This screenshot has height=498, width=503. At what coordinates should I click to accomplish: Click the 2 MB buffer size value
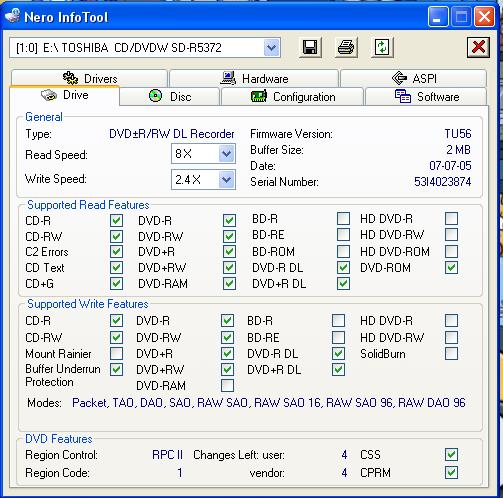pyautogui.click(x=458, y=150)
